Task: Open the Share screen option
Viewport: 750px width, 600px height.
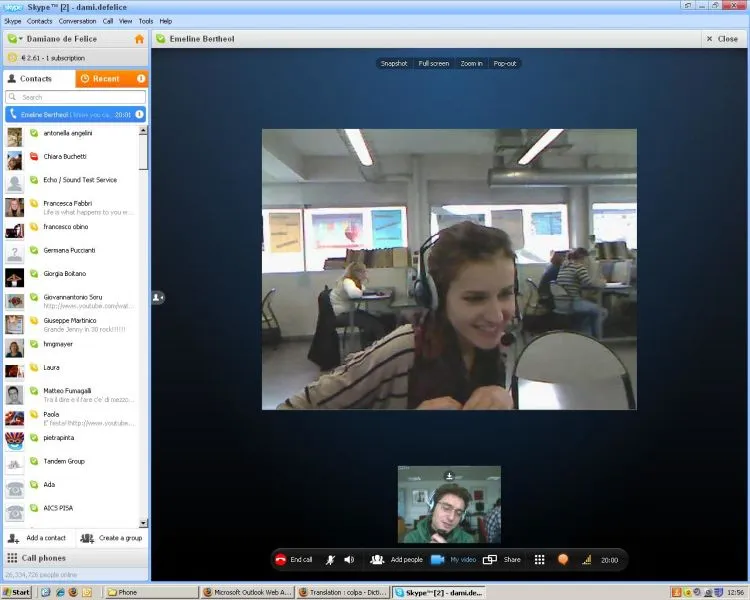Action: (x=490, y=559)
